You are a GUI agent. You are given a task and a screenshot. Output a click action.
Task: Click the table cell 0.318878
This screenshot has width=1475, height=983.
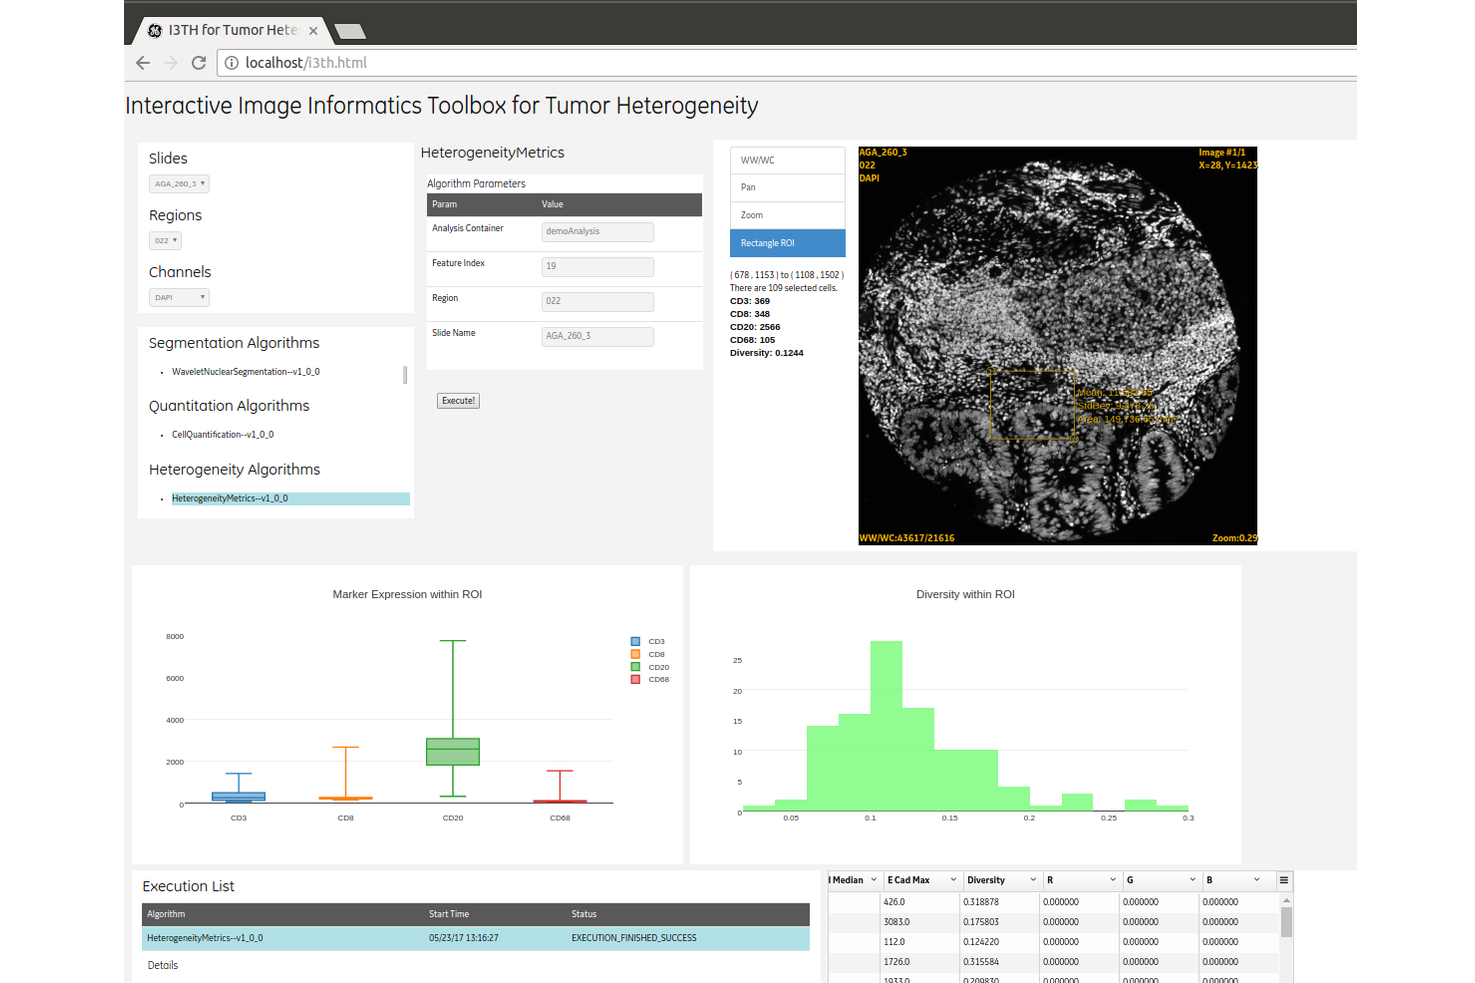[1000, 902]
